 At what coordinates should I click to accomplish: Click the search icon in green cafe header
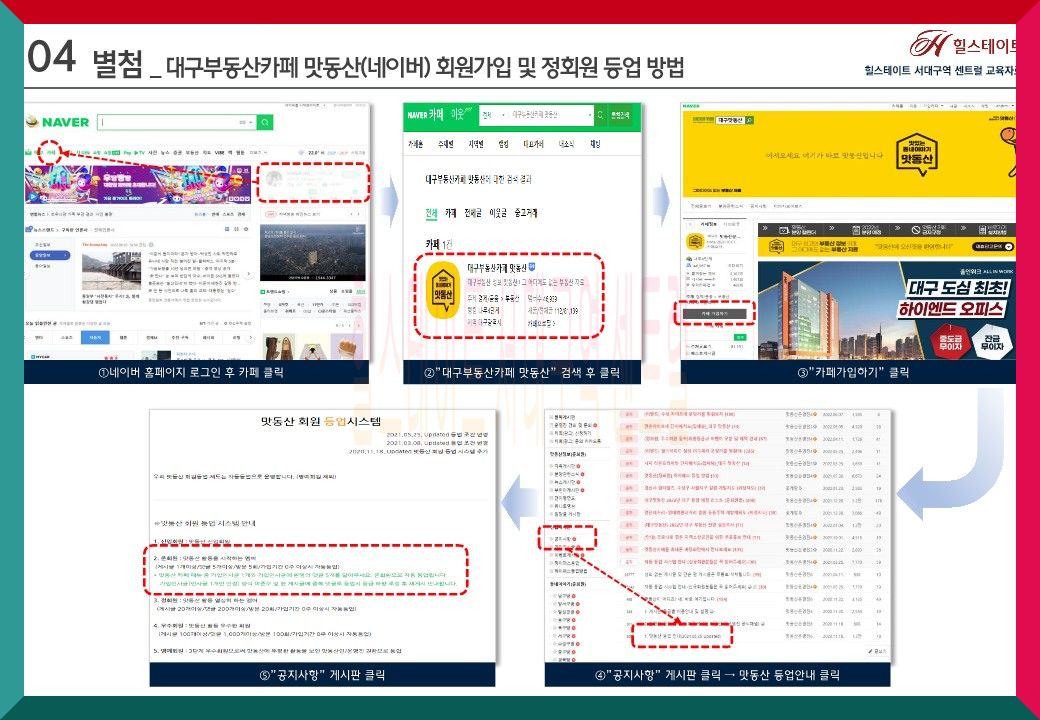(600, 115)
